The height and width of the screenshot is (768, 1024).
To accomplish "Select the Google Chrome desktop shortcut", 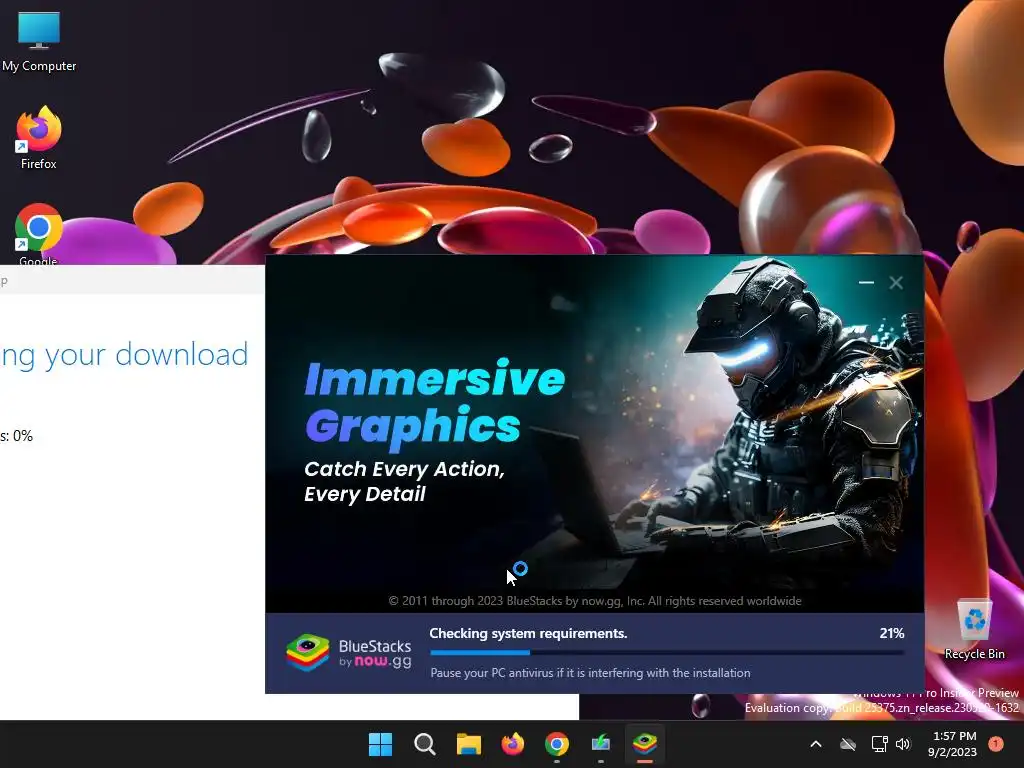I will coord(39,234).
